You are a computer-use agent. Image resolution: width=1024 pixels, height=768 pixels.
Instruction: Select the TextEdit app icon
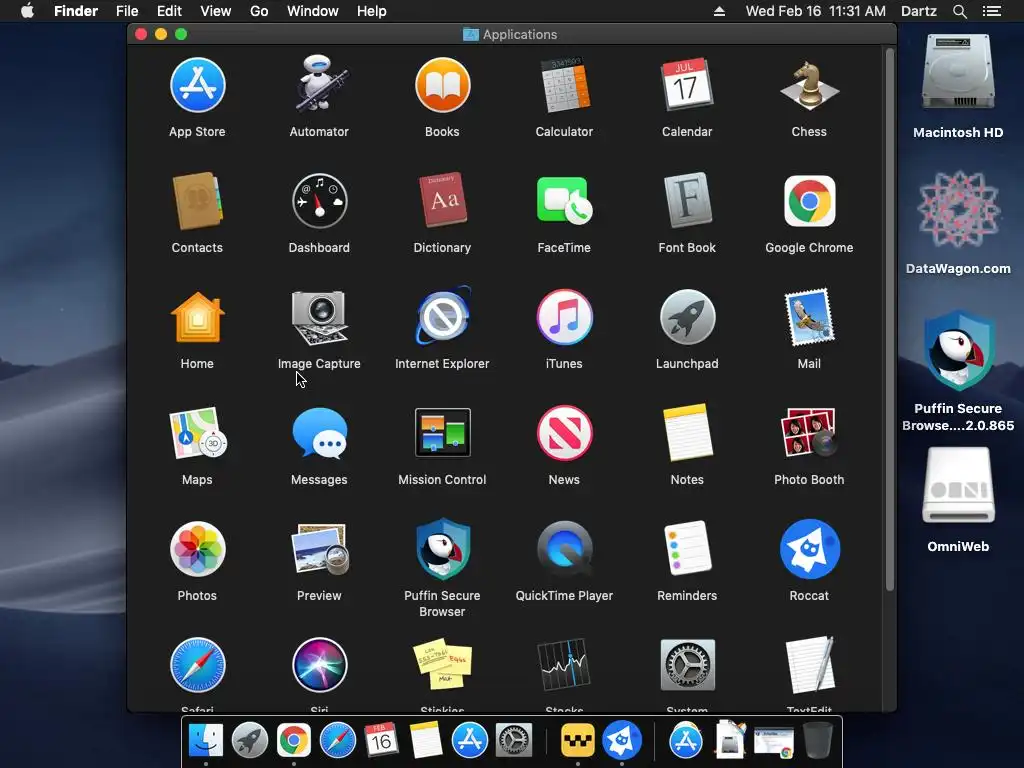click(809, 665)
